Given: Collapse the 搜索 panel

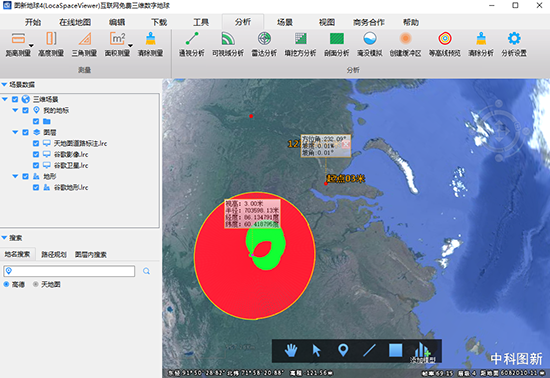Looking at the screenshot, I should (x=4, y=238).
